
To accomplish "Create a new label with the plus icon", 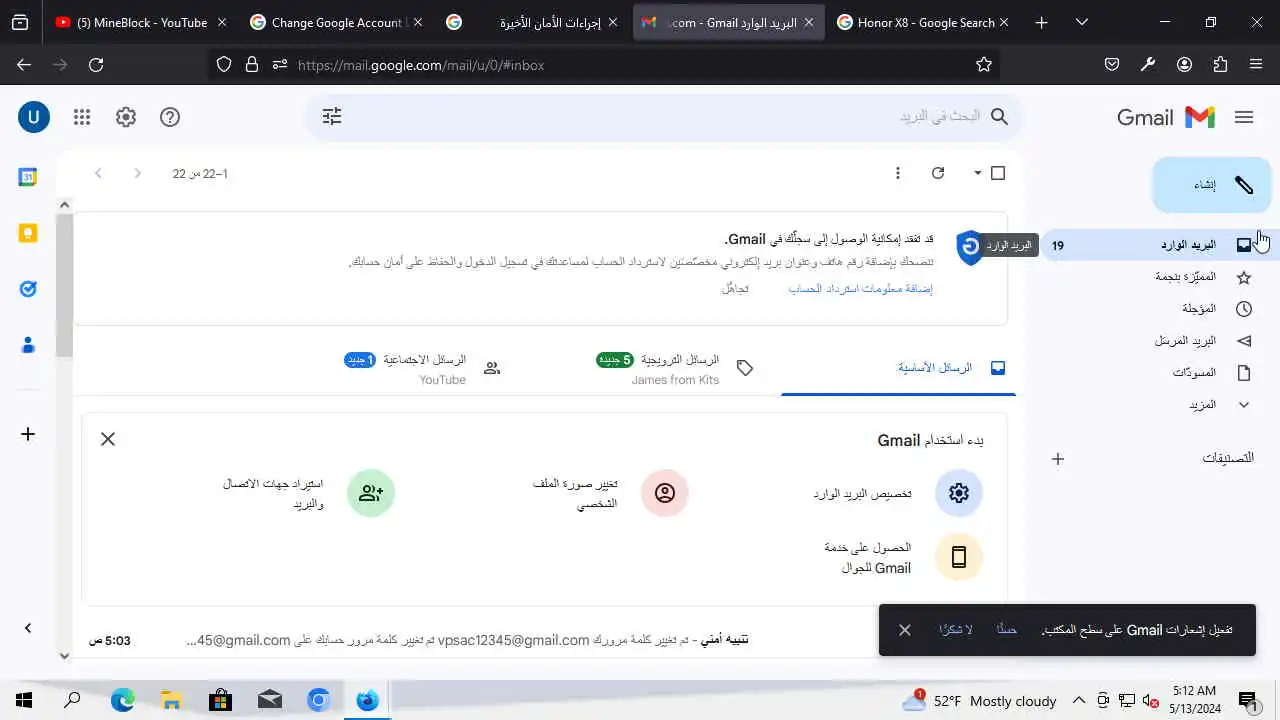I will (1058, 459).
